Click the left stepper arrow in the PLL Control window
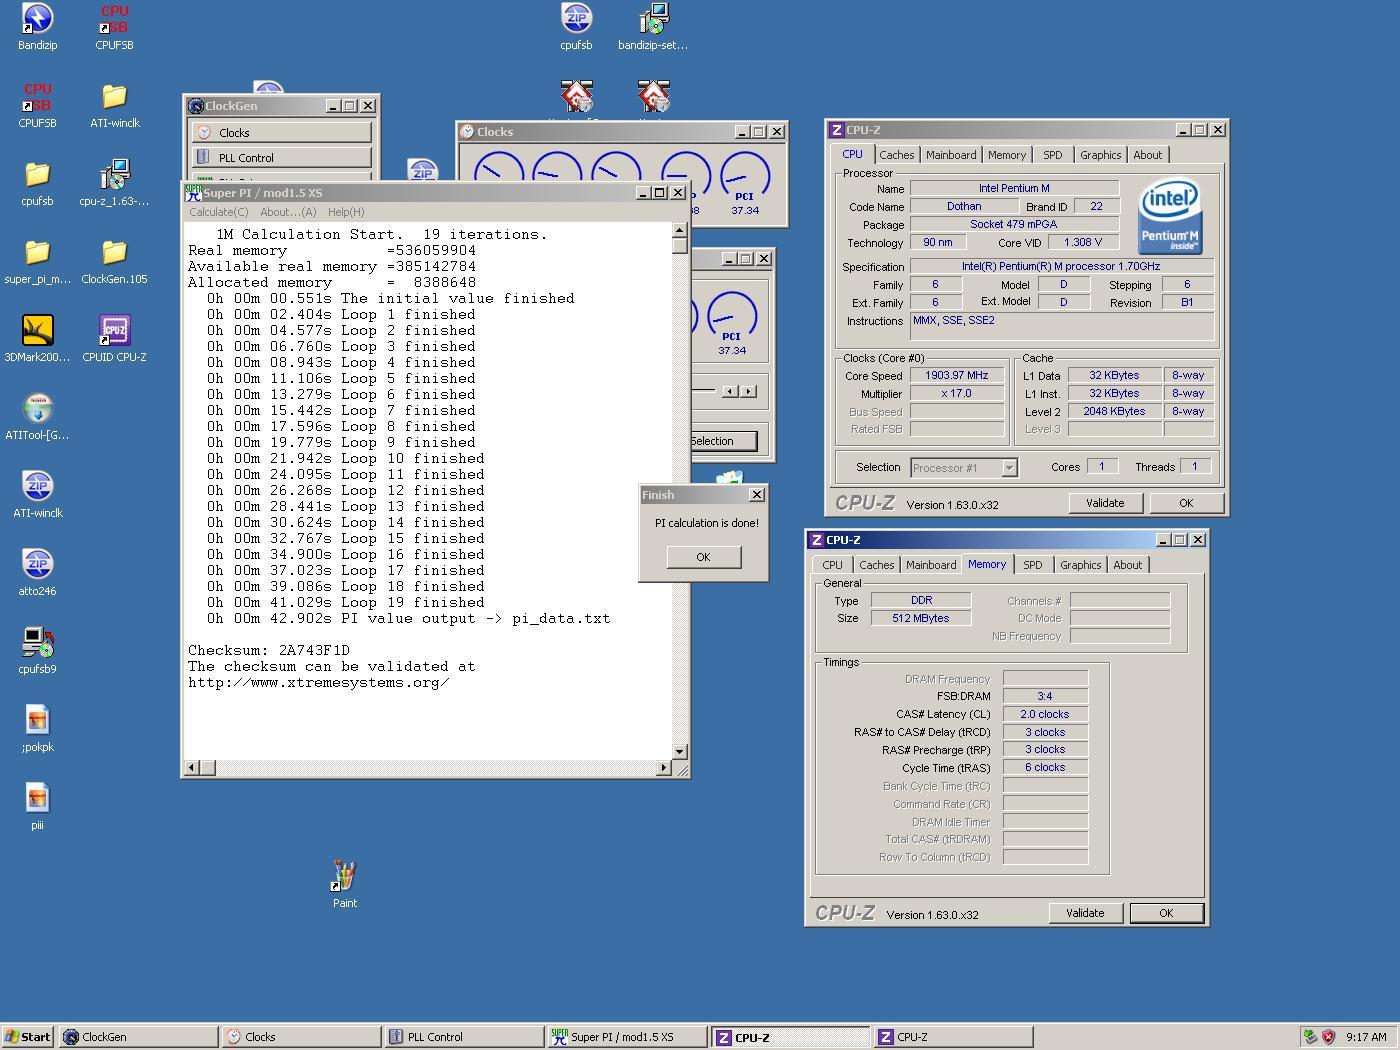The height and width of the screenshot is (1050, 1400). (x=731, y=391)
